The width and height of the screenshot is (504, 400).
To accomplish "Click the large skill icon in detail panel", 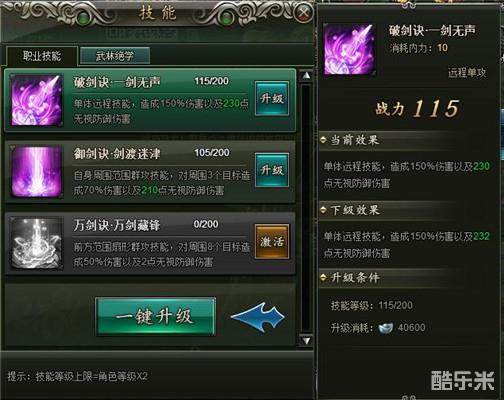I will (x=350, y=49).
